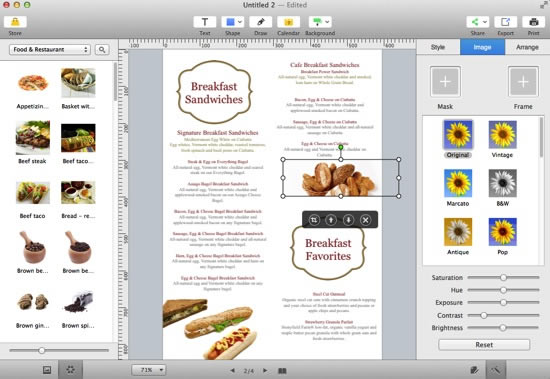Open the Shape tool dropdown arrow
The width and height of the screenshot is (550, 379).
[240, 22]
